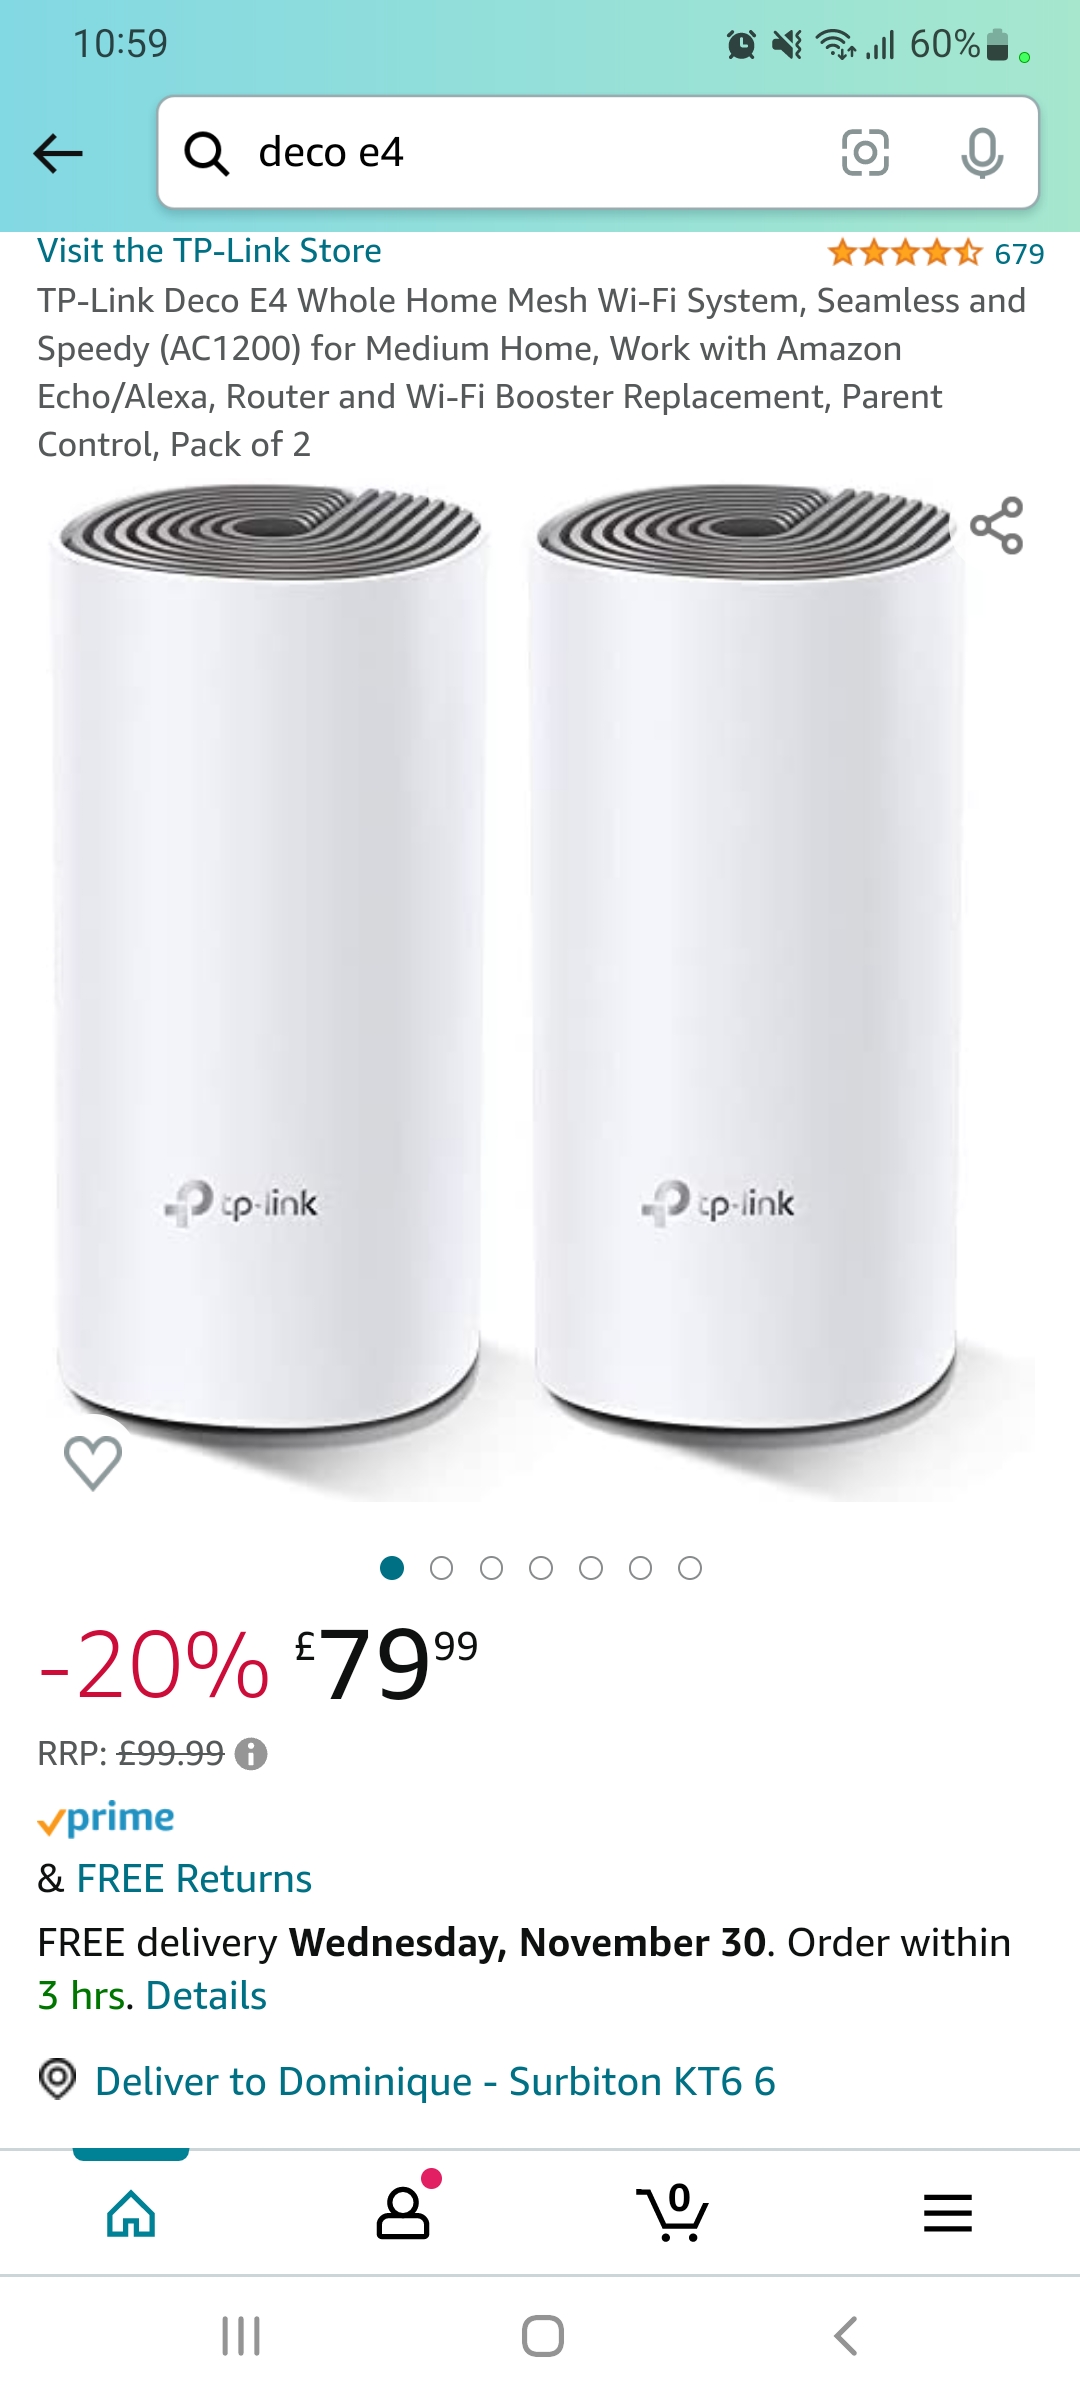Open delivery Details link
This screenshot has width=1080, height=2400.
(206, 1996)
